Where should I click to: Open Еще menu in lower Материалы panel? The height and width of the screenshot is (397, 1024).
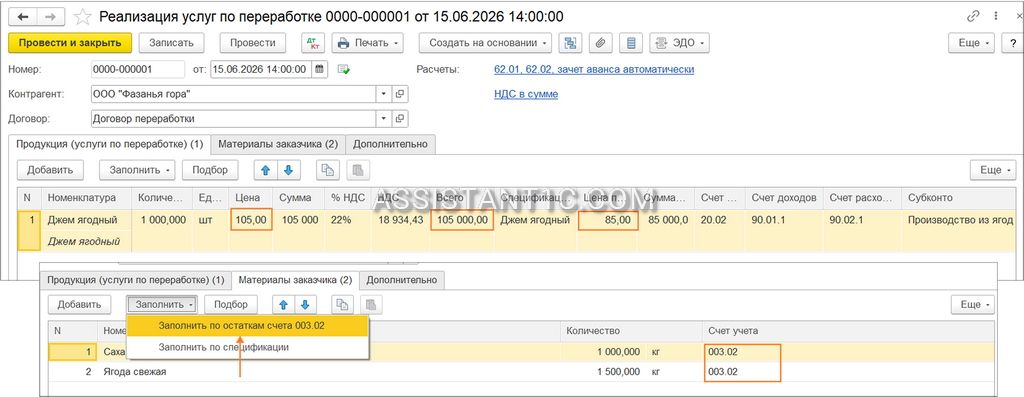point(973,304)
